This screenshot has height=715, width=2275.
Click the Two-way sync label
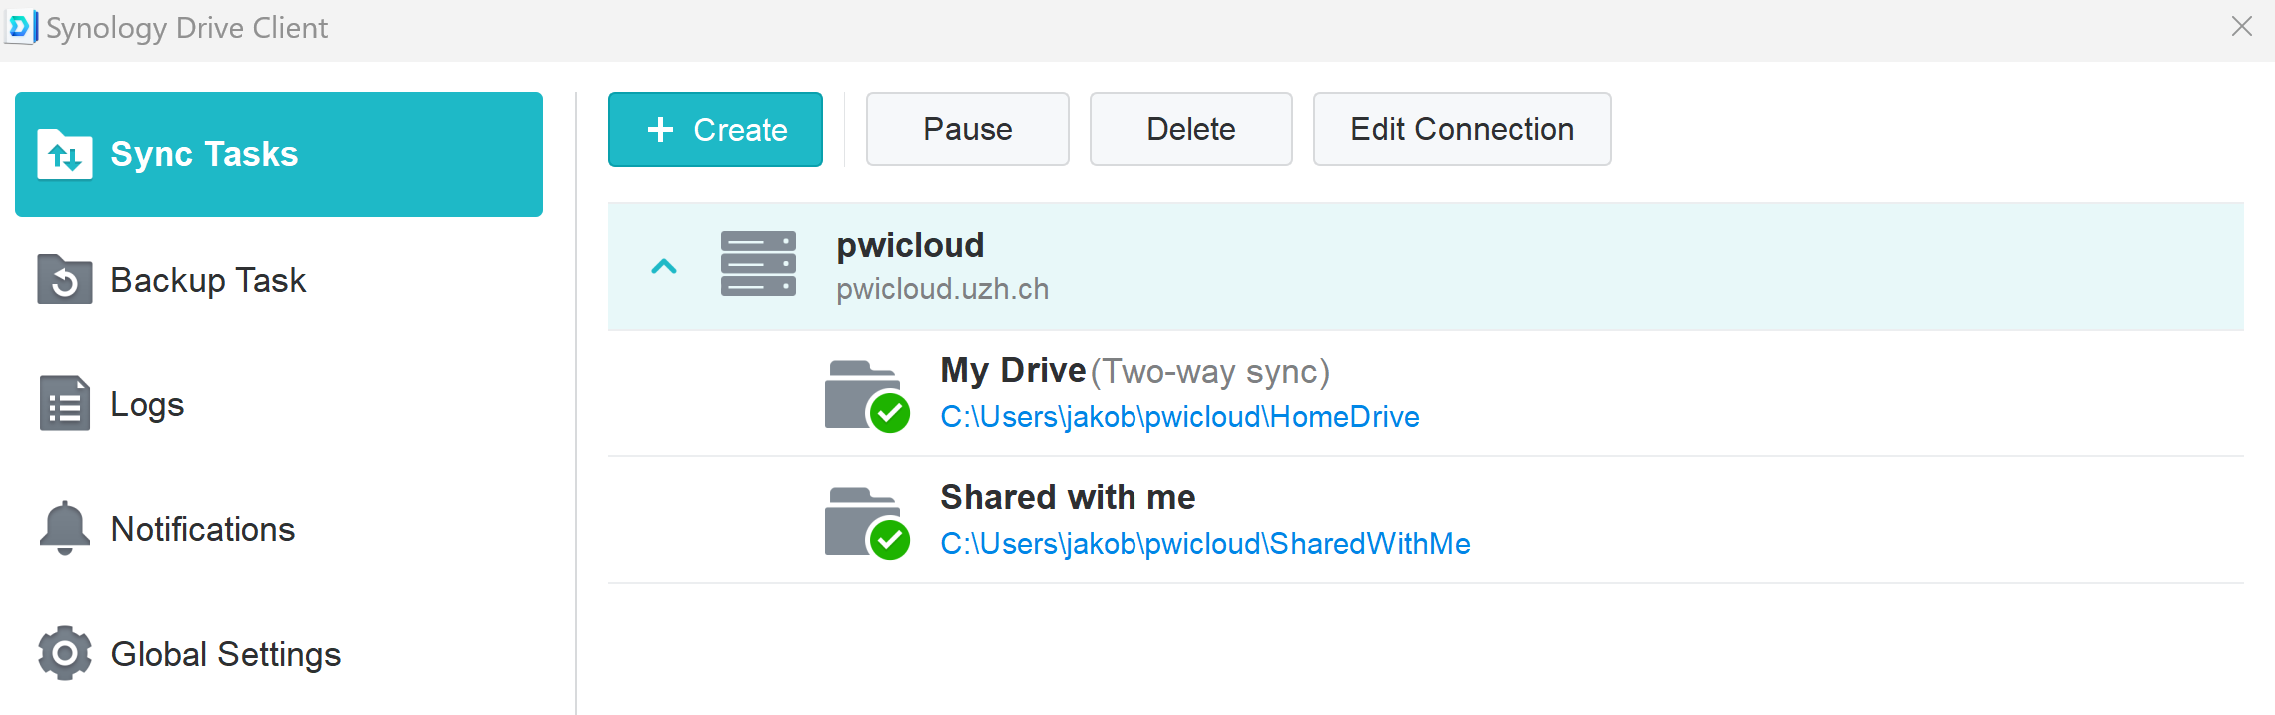pos(1210,372)
